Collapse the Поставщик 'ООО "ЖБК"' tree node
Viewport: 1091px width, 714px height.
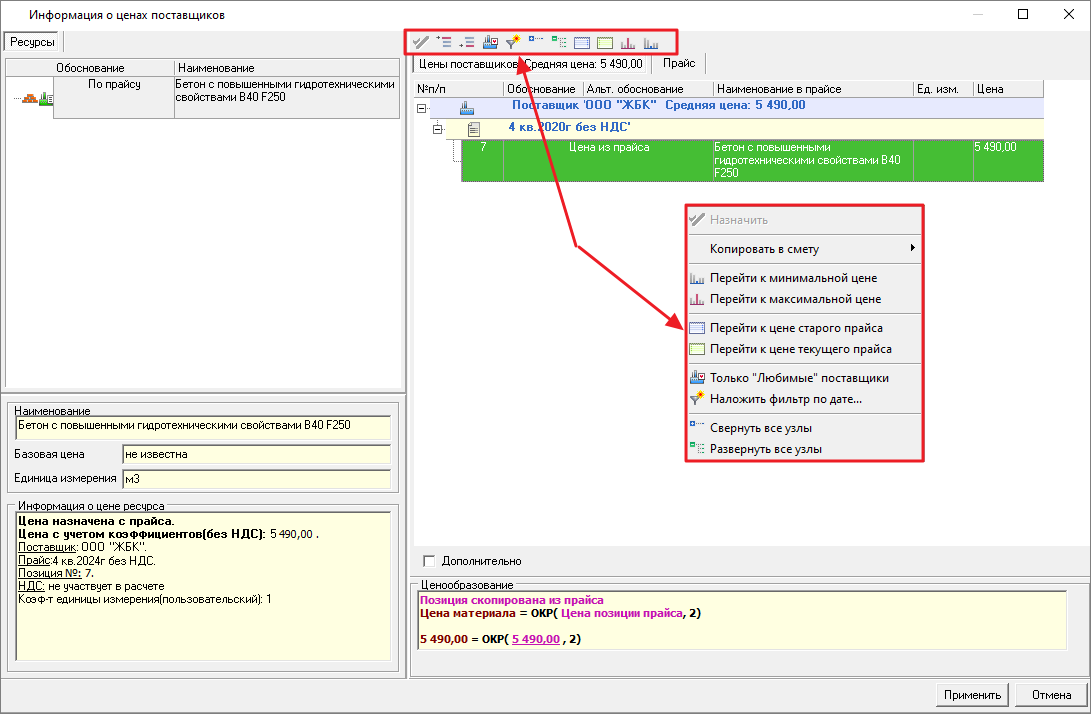tap(422, 106)
